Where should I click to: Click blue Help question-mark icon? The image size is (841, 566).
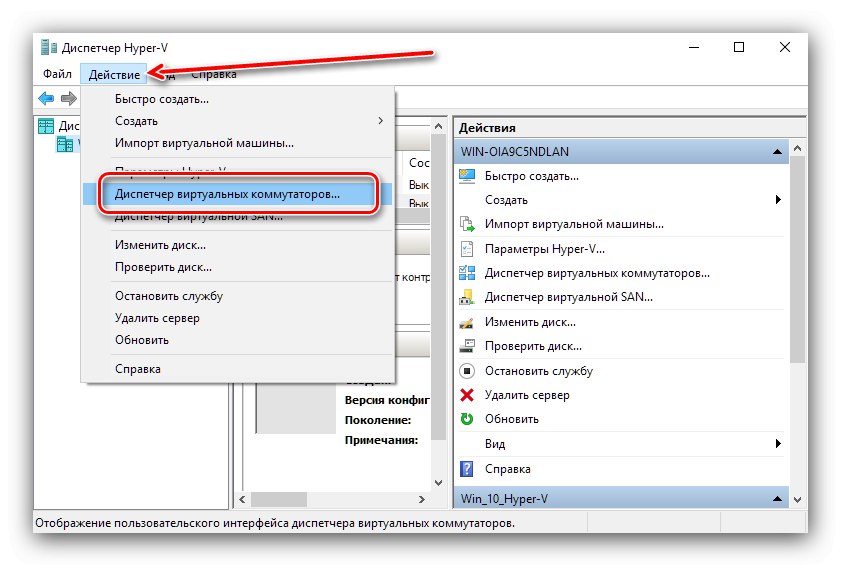(467, 468)
